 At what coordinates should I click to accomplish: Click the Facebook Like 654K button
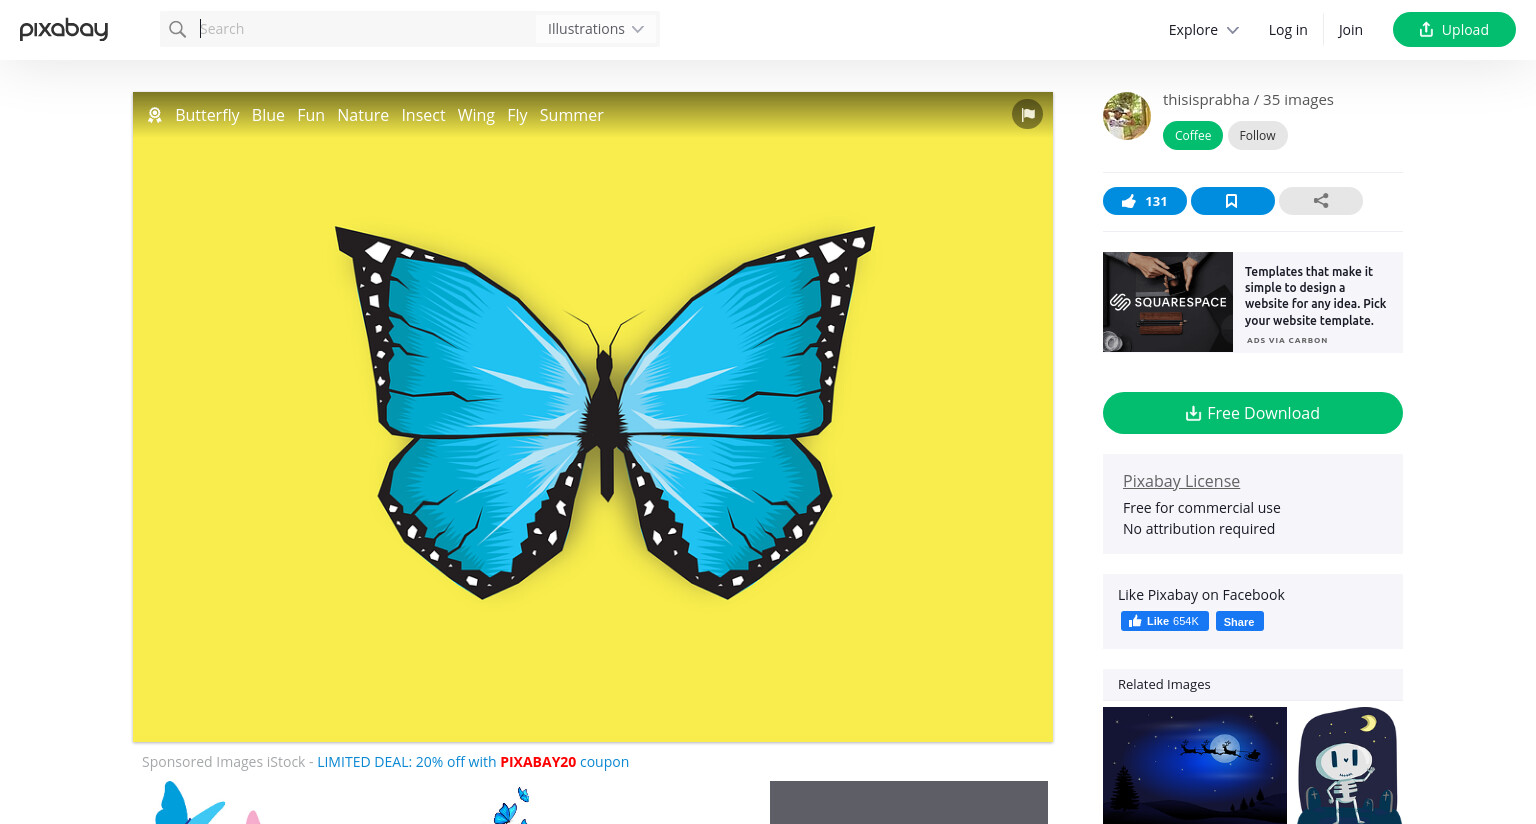pos(1164,621)
